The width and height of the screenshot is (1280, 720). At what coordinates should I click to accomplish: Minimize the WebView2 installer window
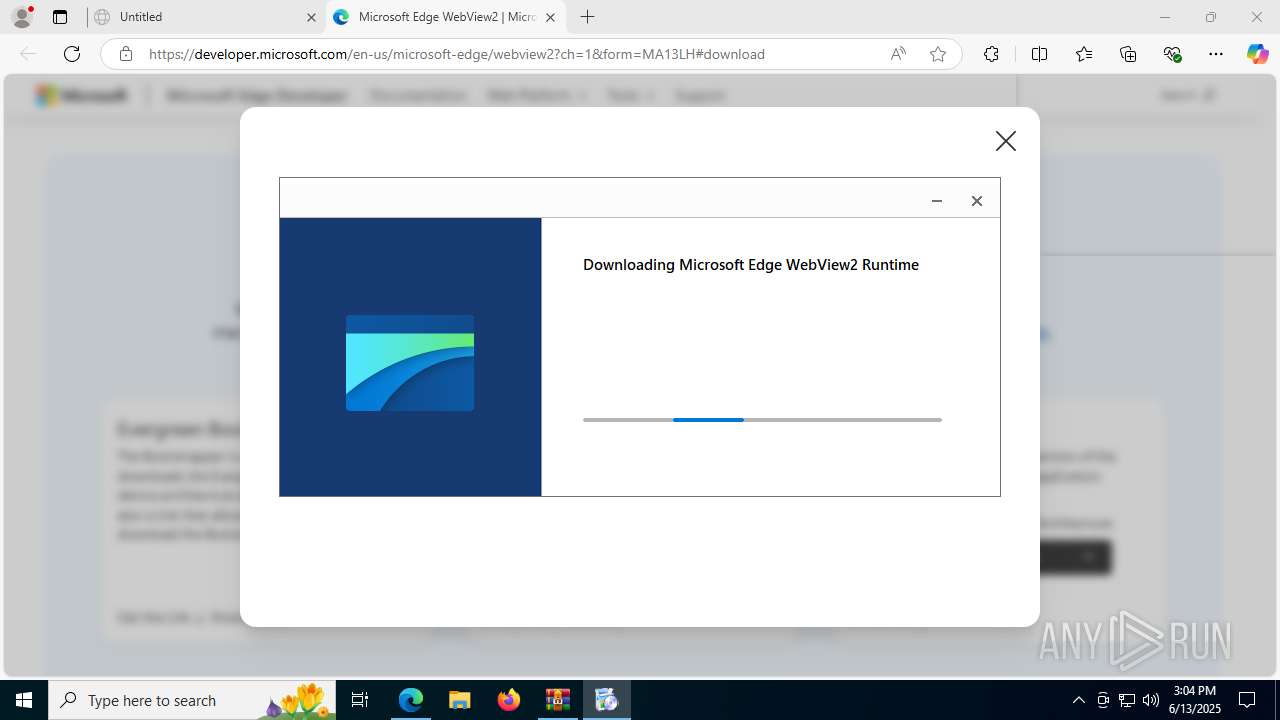coord(937,201)
